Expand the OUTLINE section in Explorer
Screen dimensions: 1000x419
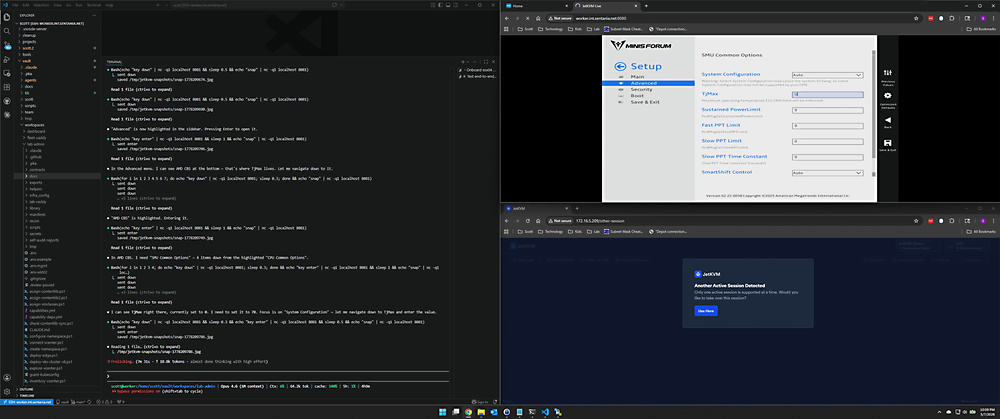tap(26, 388)
